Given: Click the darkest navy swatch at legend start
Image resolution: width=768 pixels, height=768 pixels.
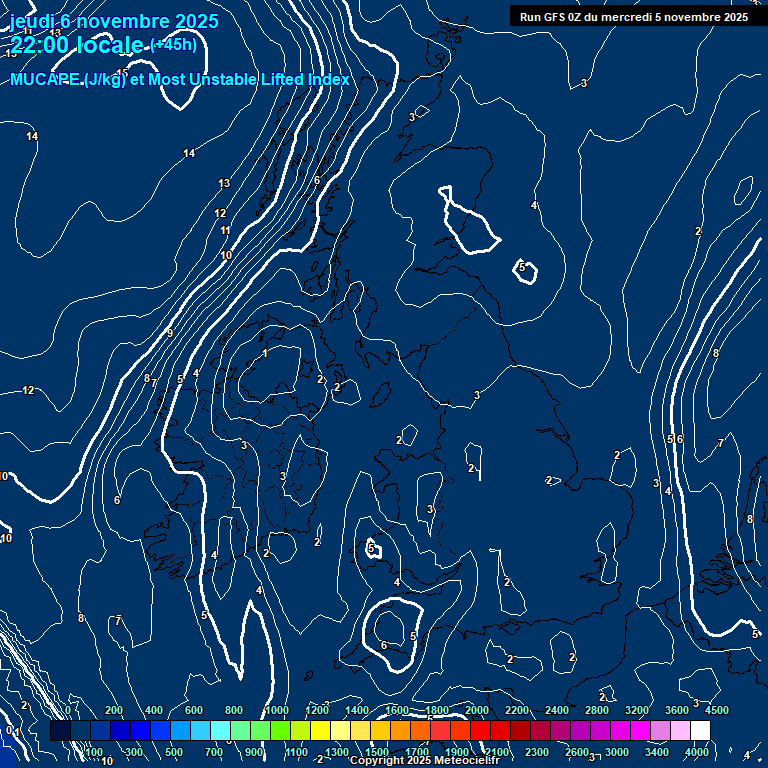Looking at the screenshot, I should coord(60,731).
